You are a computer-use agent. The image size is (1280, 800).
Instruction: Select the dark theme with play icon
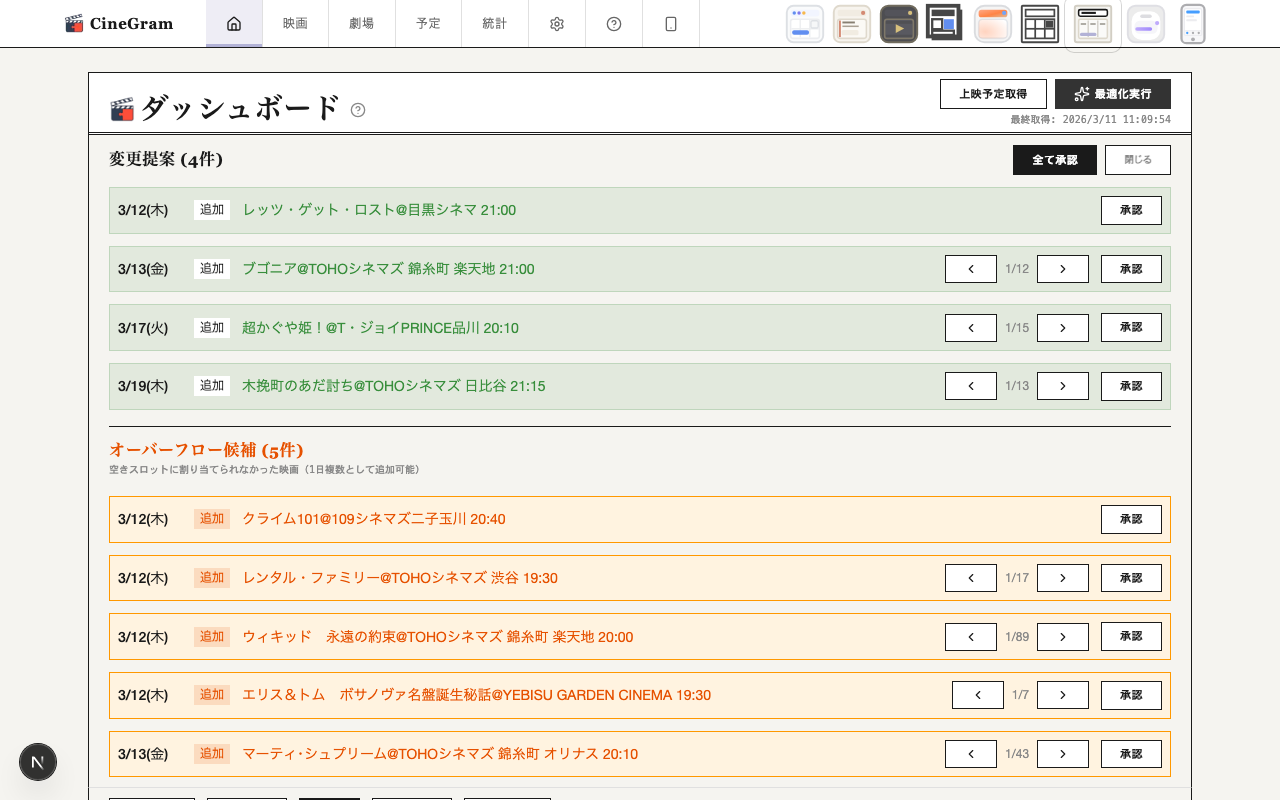tap(899, 24)
